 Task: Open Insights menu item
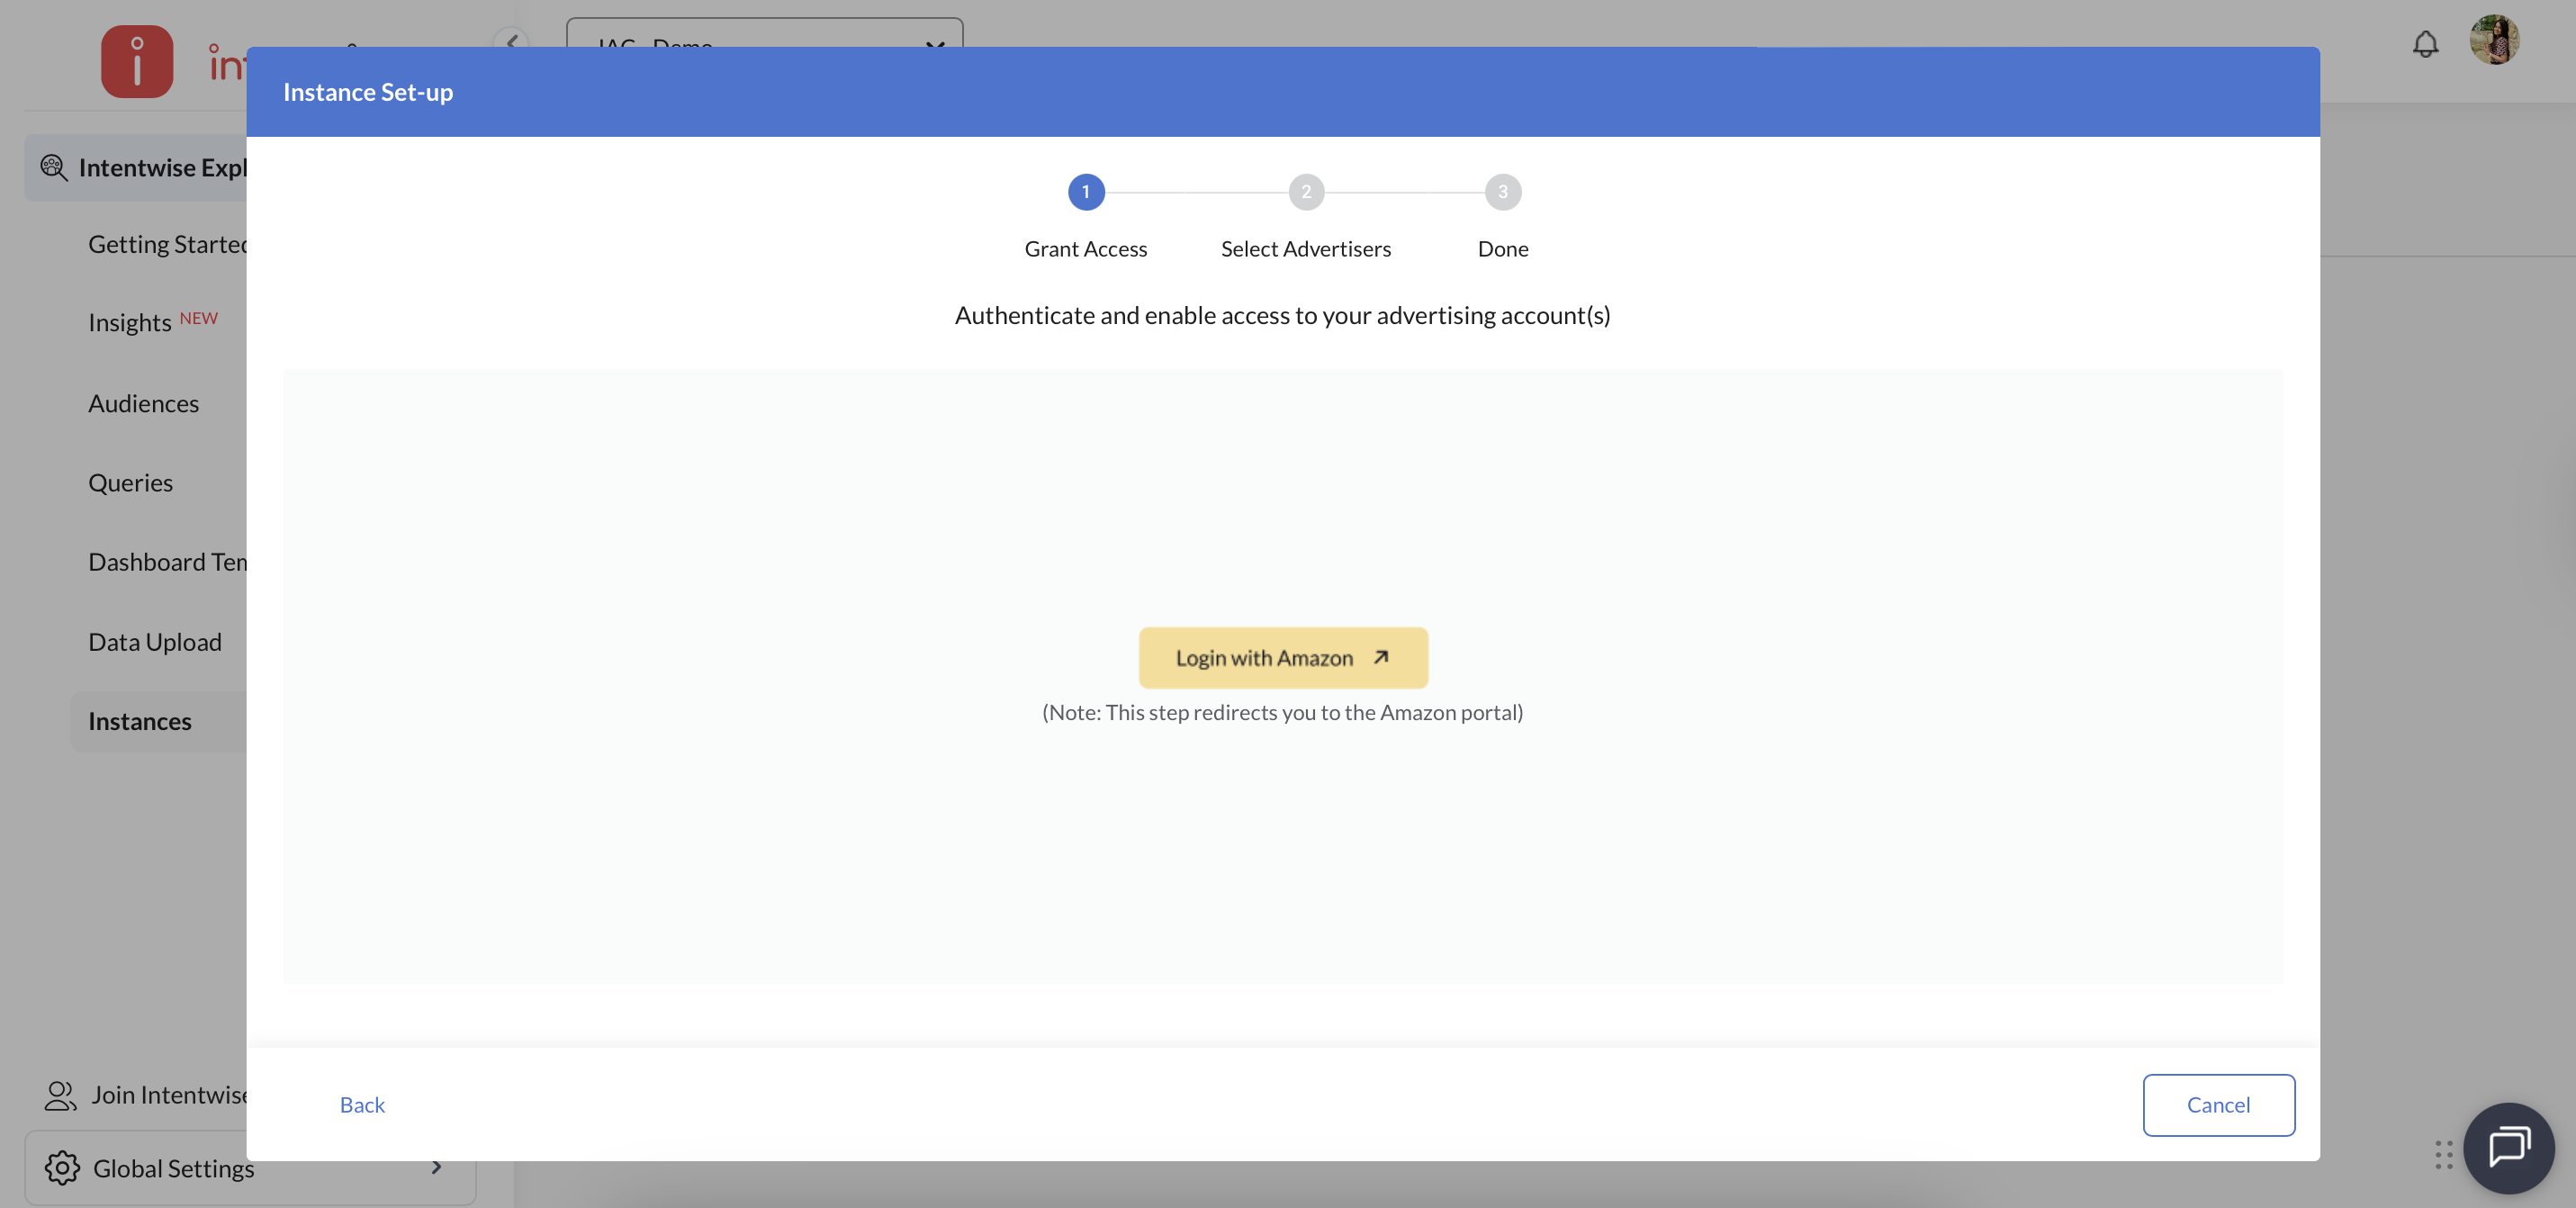(130, 323)
